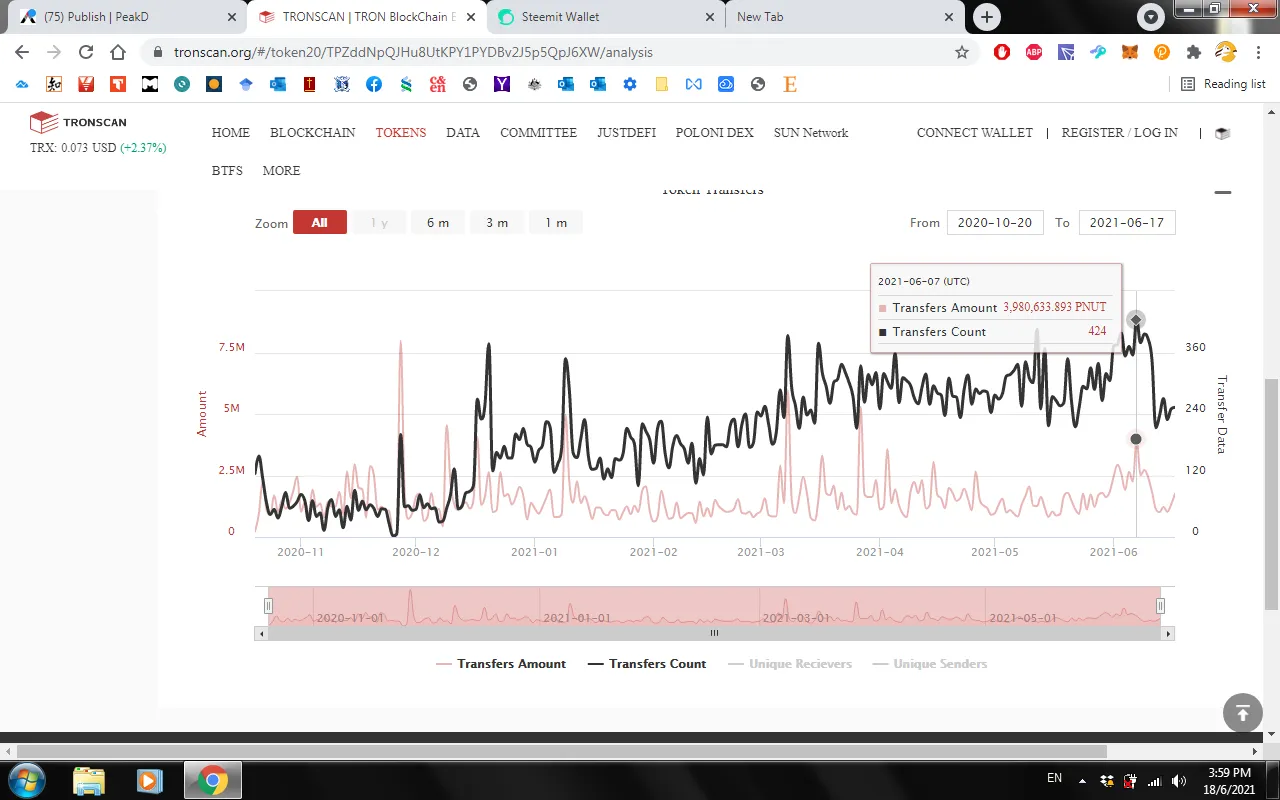Open the SUN Network link
Viewport: 1280px width, 800px height.
pos(811,133)
